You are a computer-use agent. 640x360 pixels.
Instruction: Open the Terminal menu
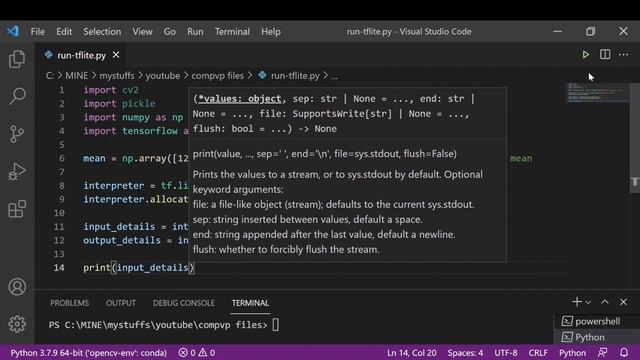[x=232, y=32]
